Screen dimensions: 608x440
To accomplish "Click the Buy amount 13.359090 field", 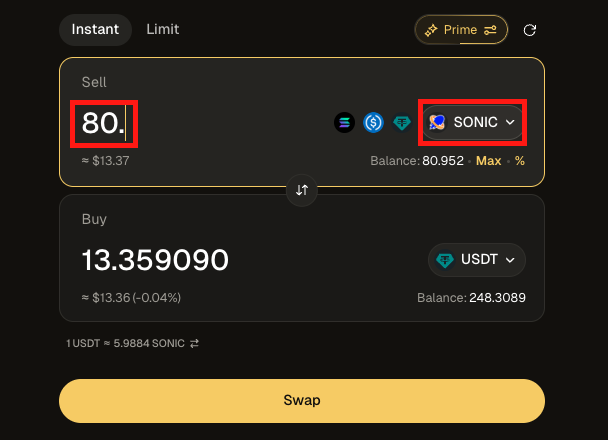I will point(155,261).
